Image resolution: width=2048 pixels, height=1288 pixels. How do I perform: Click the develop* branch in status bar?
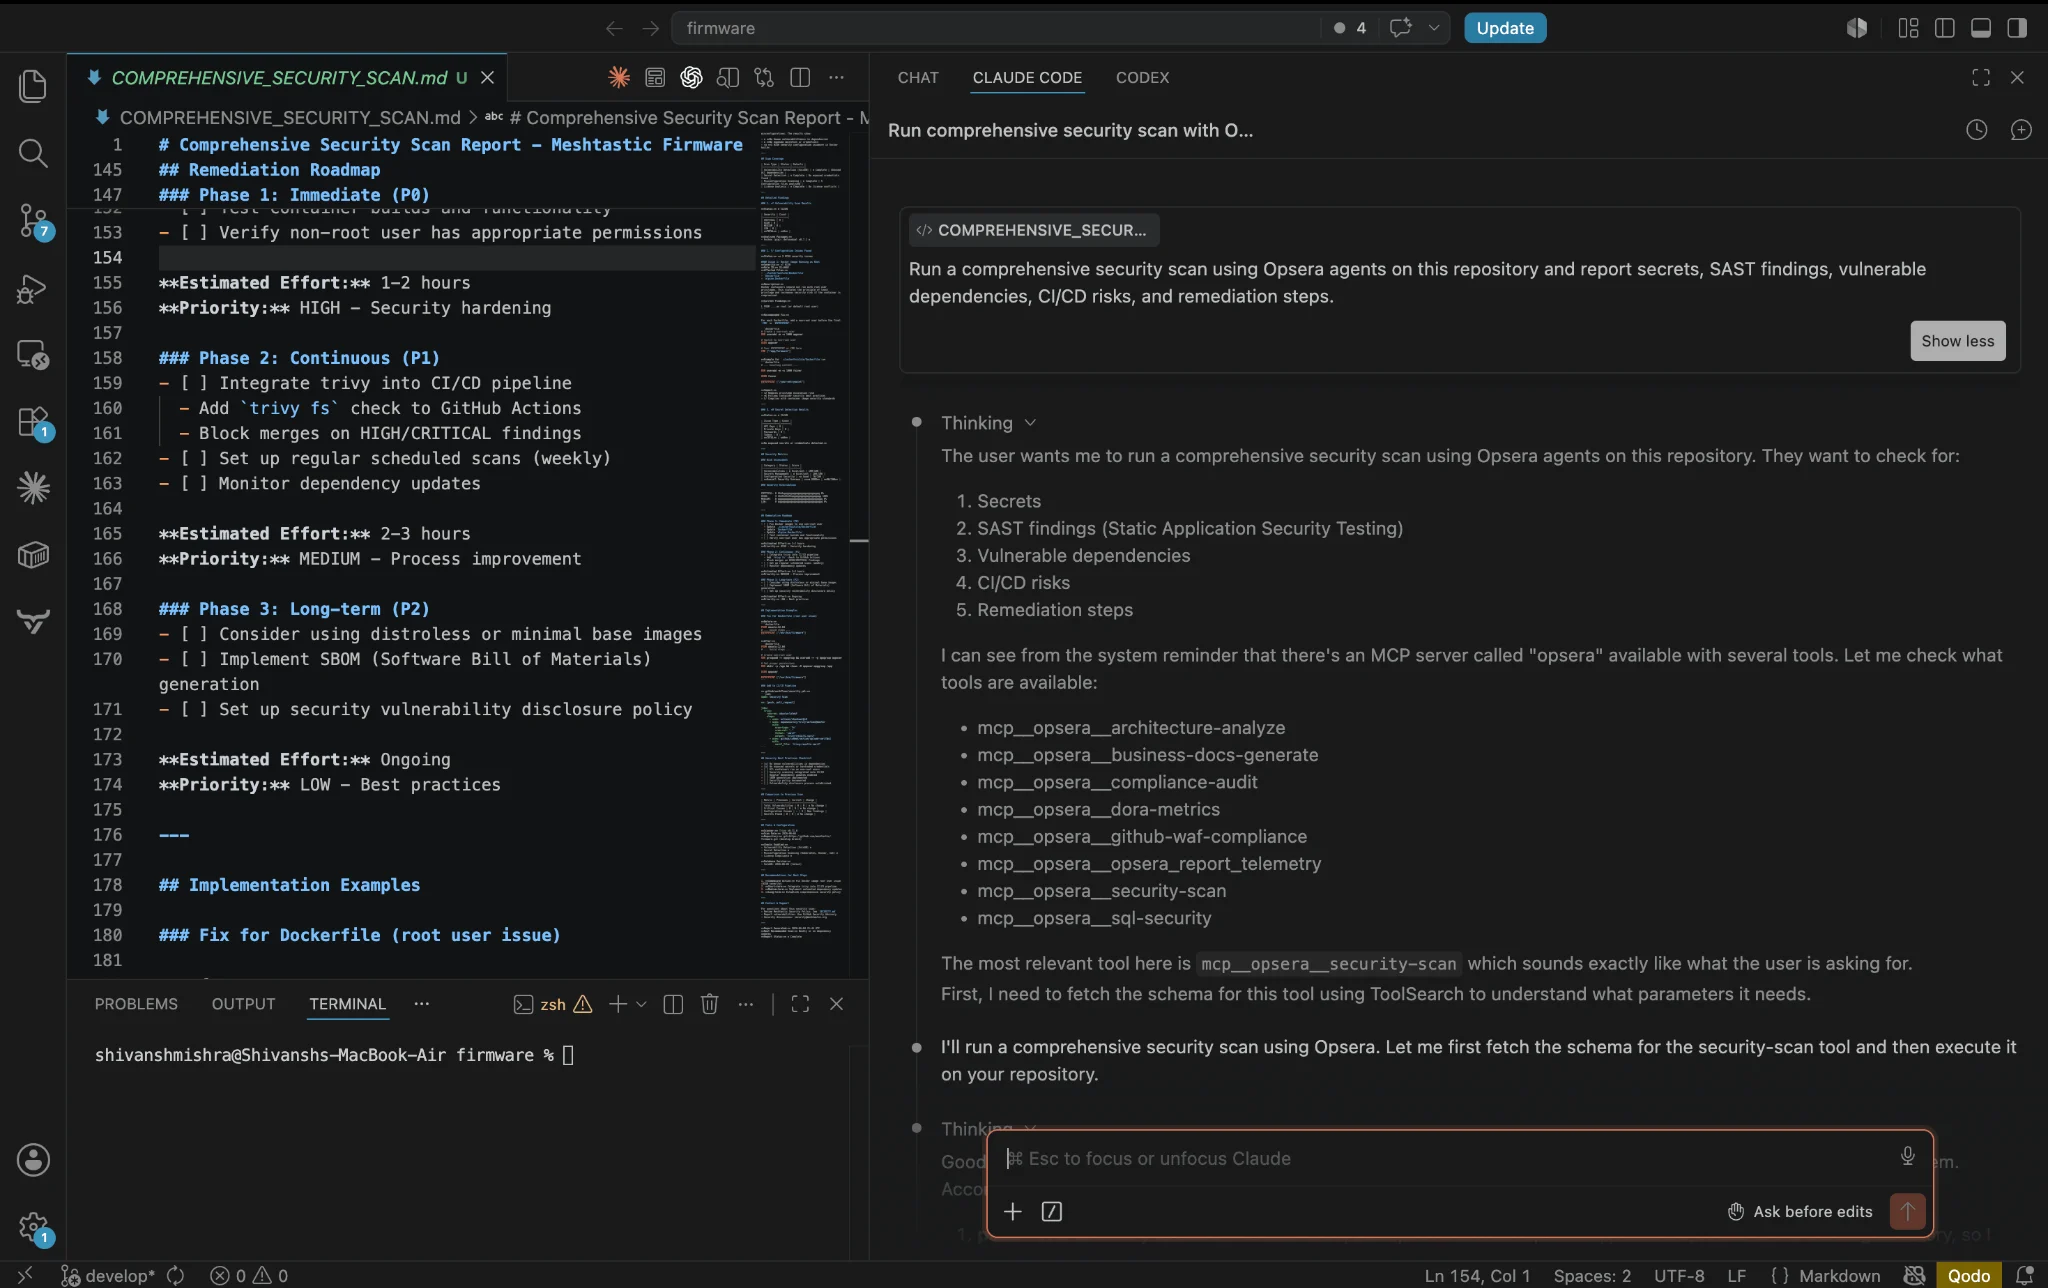pyautogui.click(x=108, y=1276)
